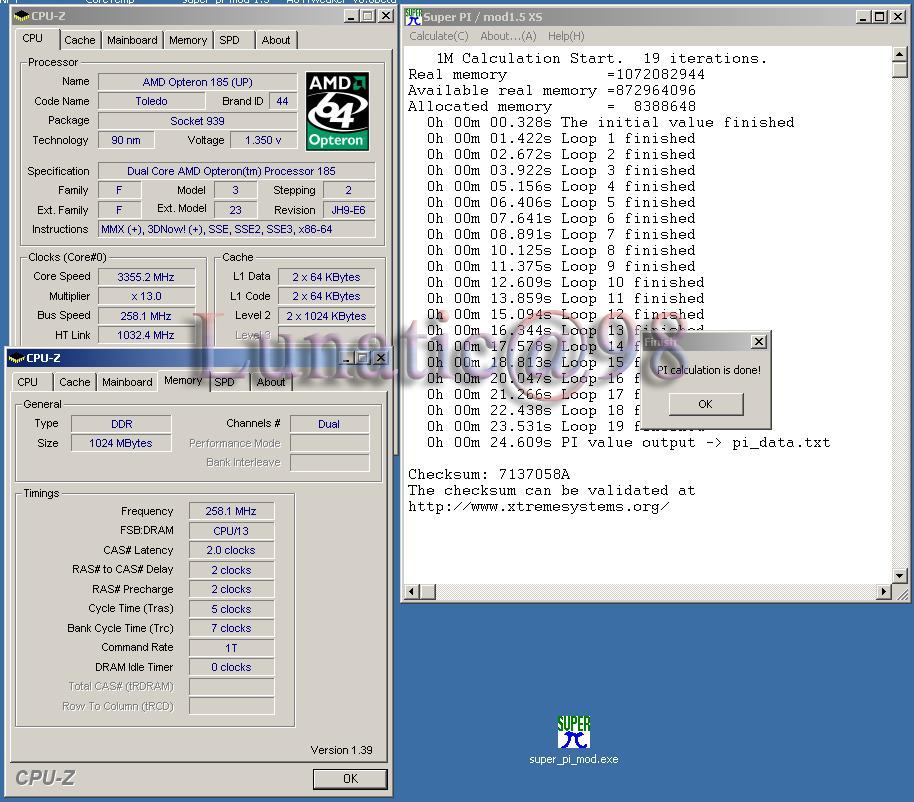Click Technology value 90 nm
The image size is (914, 802).
coord(126,140)
